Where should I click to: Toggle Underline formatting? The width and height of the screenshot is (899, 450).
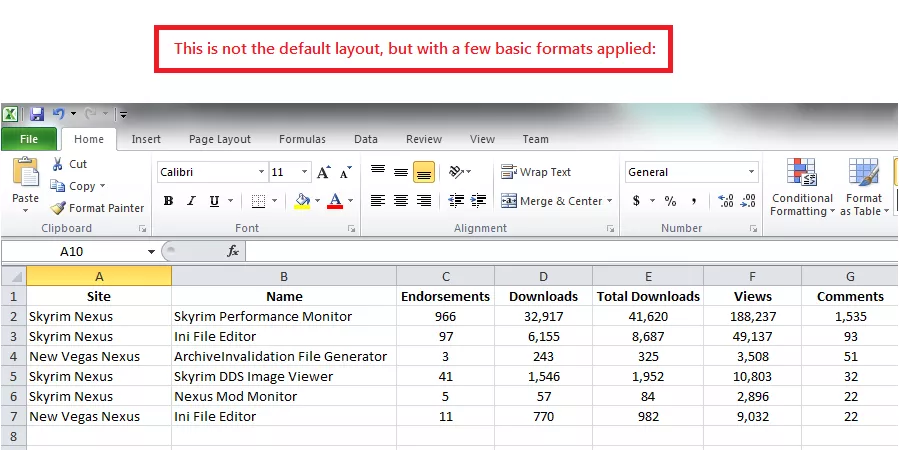pos(214,201)
